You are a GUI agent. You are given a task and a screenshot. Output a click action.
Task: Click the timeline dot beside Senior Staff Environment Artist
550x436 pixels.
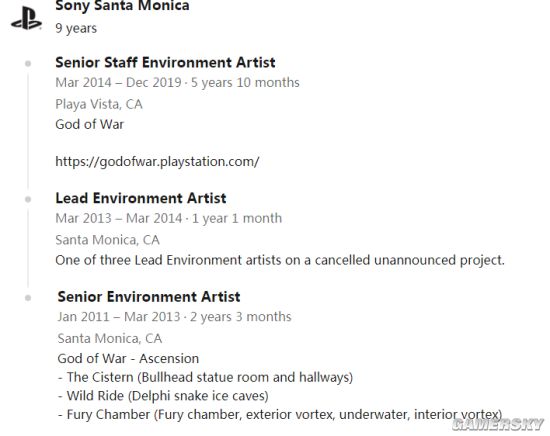point(28,63)
